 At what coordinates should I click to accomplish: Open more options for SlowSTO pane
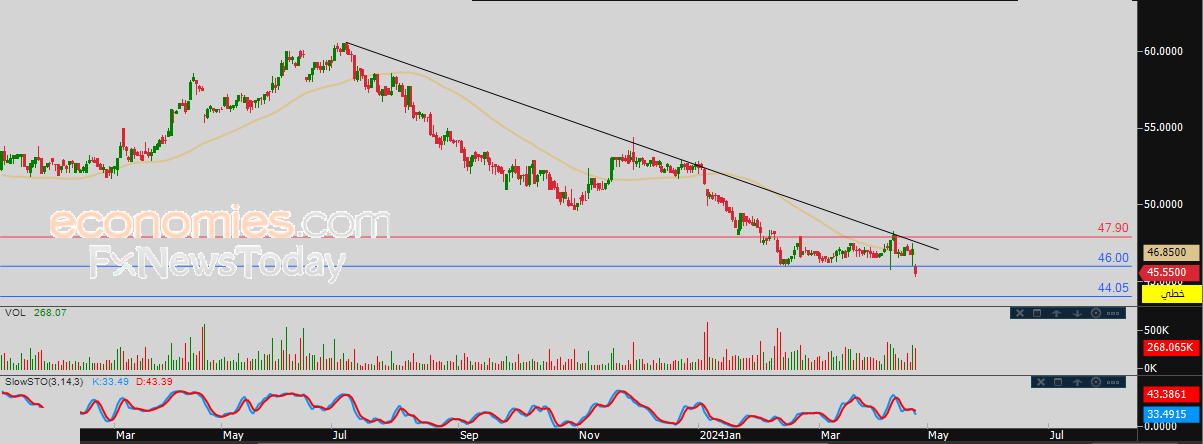[1113, 382]
